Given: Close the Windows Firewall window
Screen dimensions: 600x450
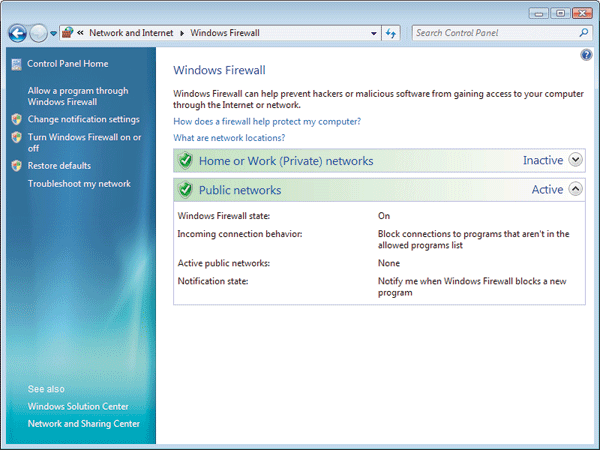Looking at the screenshot, I should point(582,14).
